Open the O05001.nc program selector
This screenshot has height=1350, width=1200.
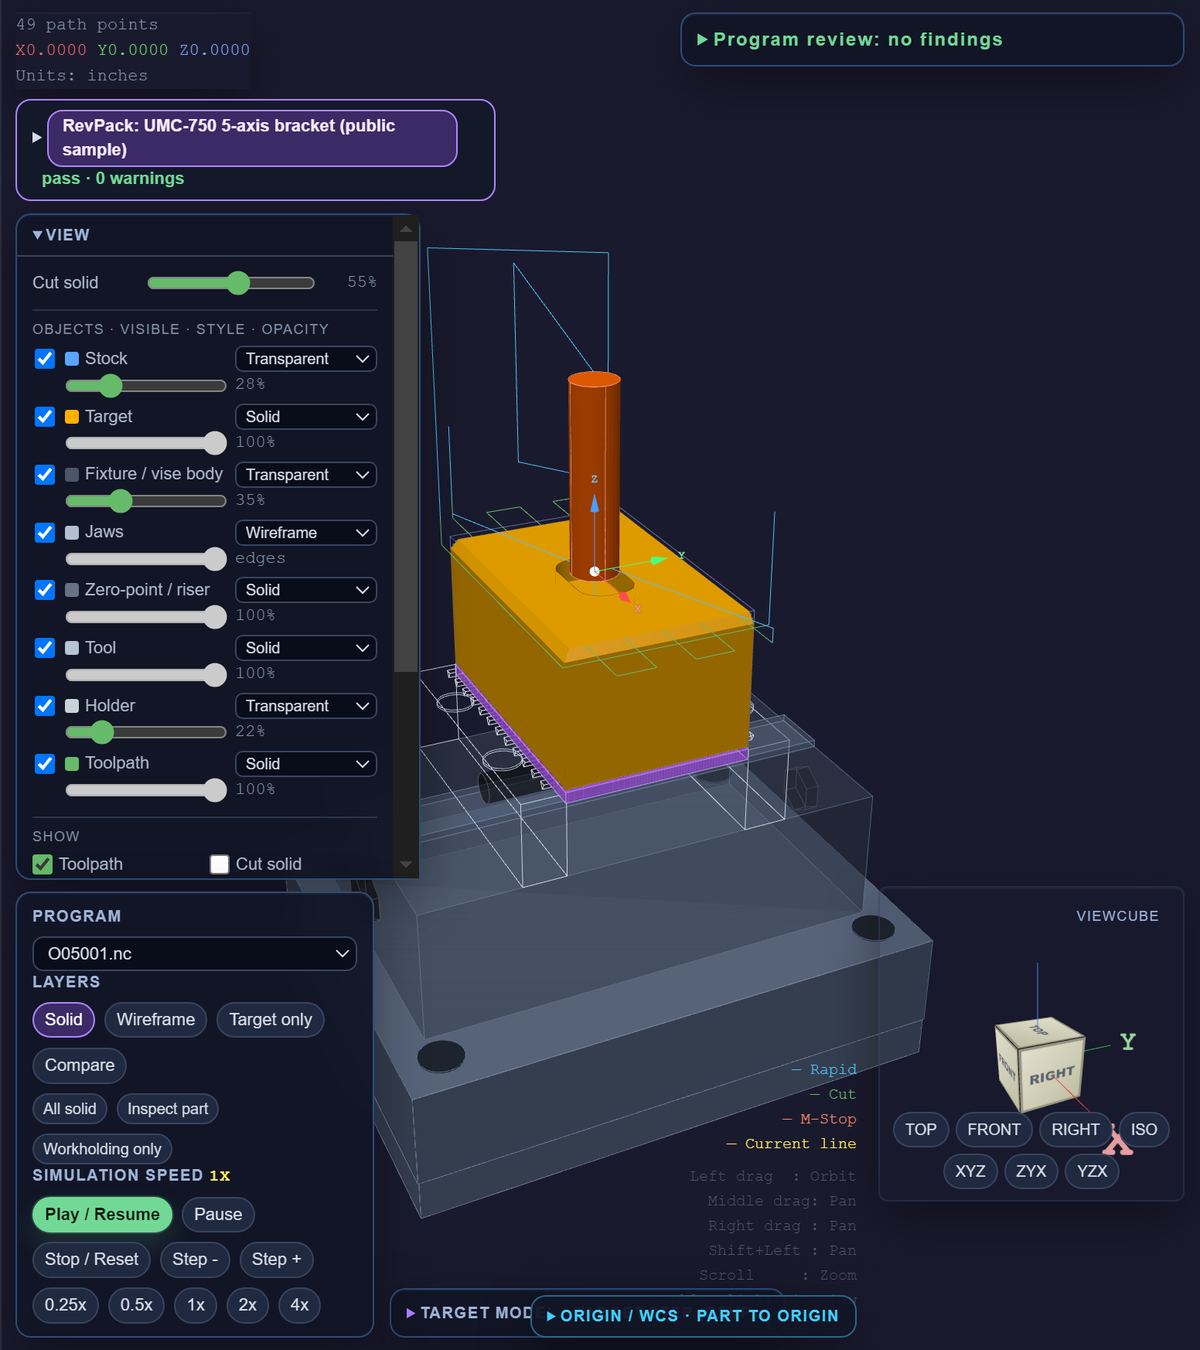point(195,954)
